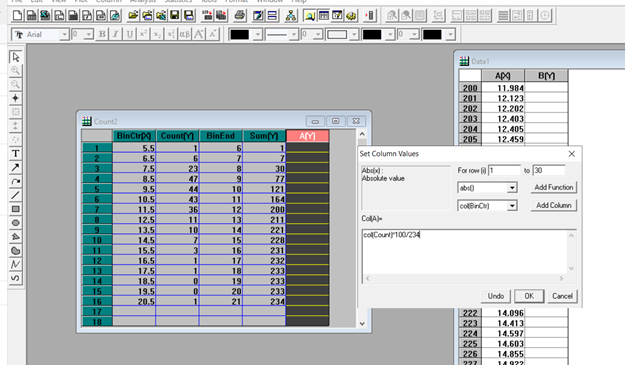Open the Arial font dropdown
The width and height of the screenshot is (625, 365).
coord(64,35)
